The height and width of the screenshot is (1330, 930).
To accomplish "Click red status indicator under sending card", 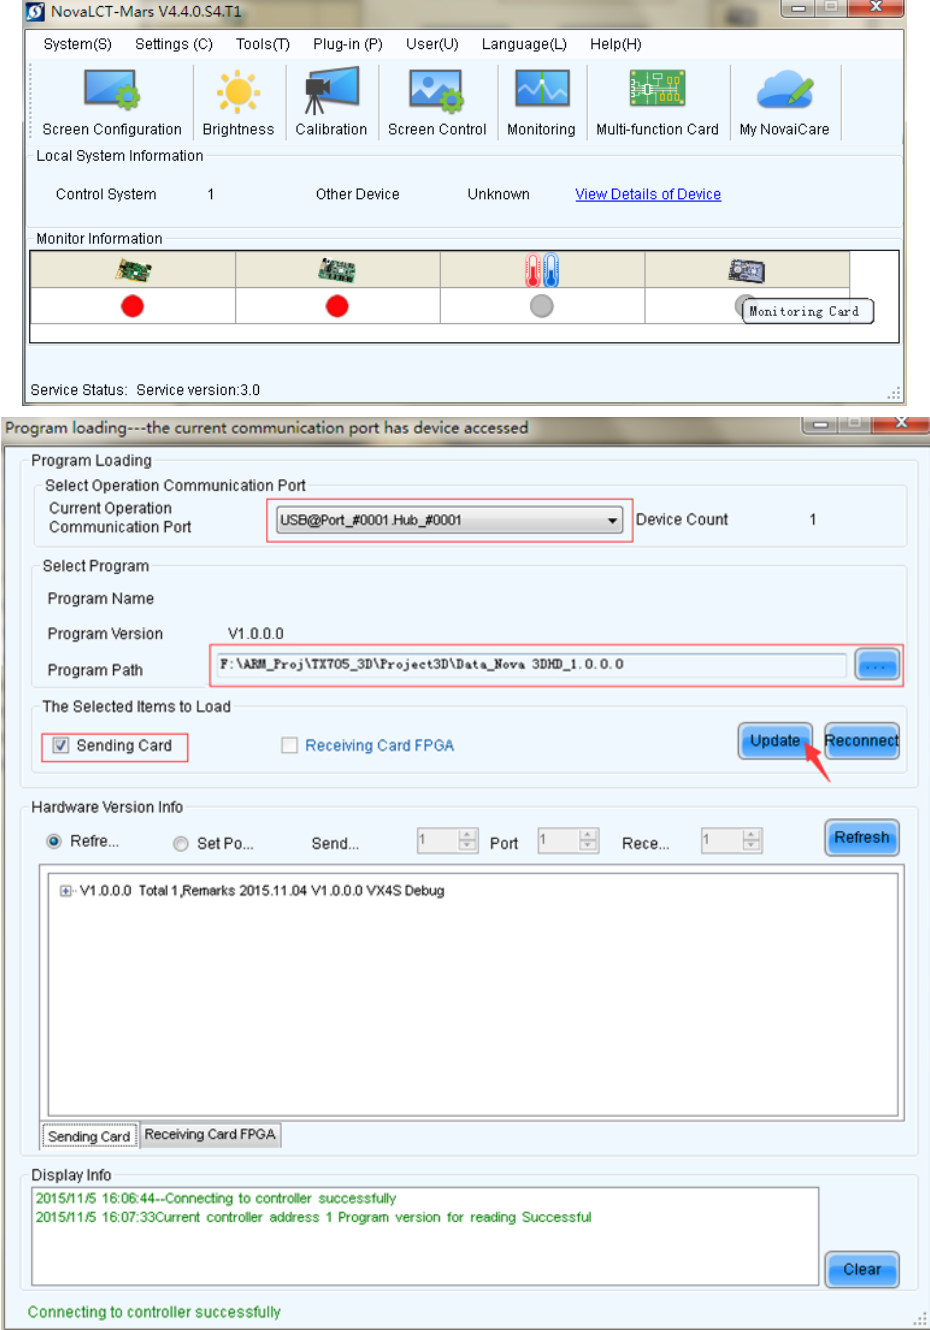I will tap(132, 306).
